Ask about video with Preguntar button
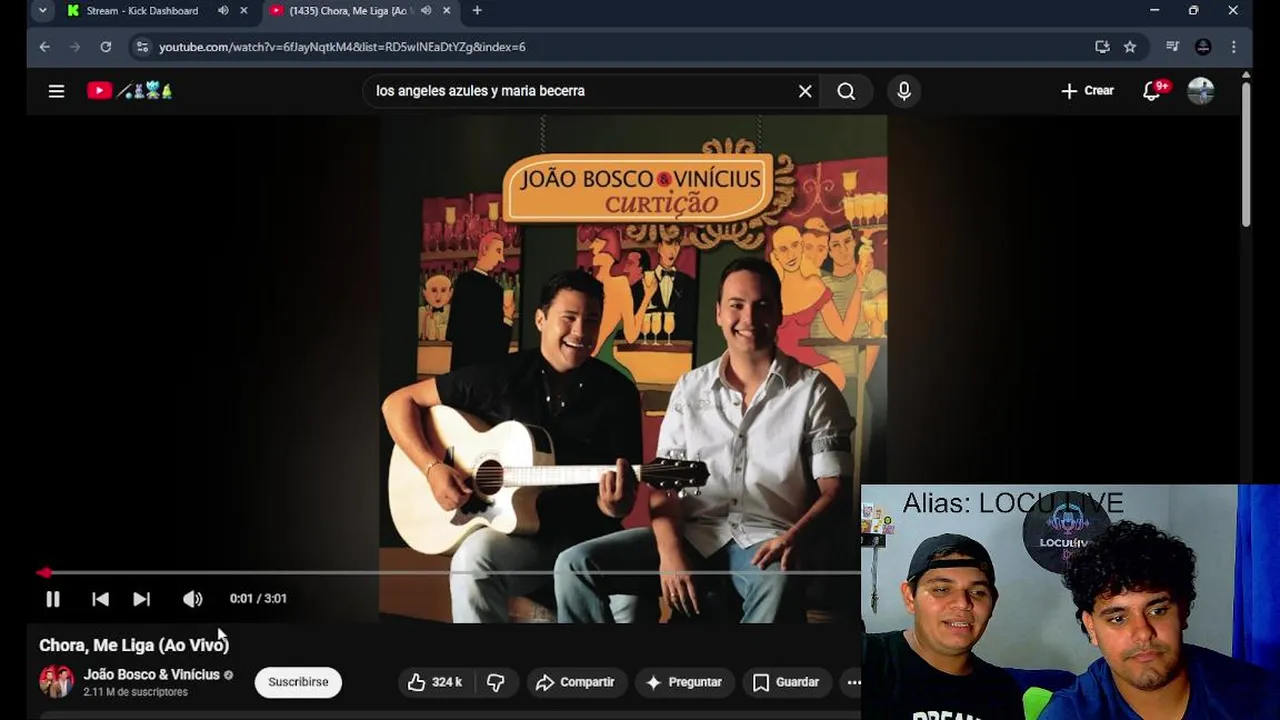This screenshot has height=720, width=1280. (684, 682)
